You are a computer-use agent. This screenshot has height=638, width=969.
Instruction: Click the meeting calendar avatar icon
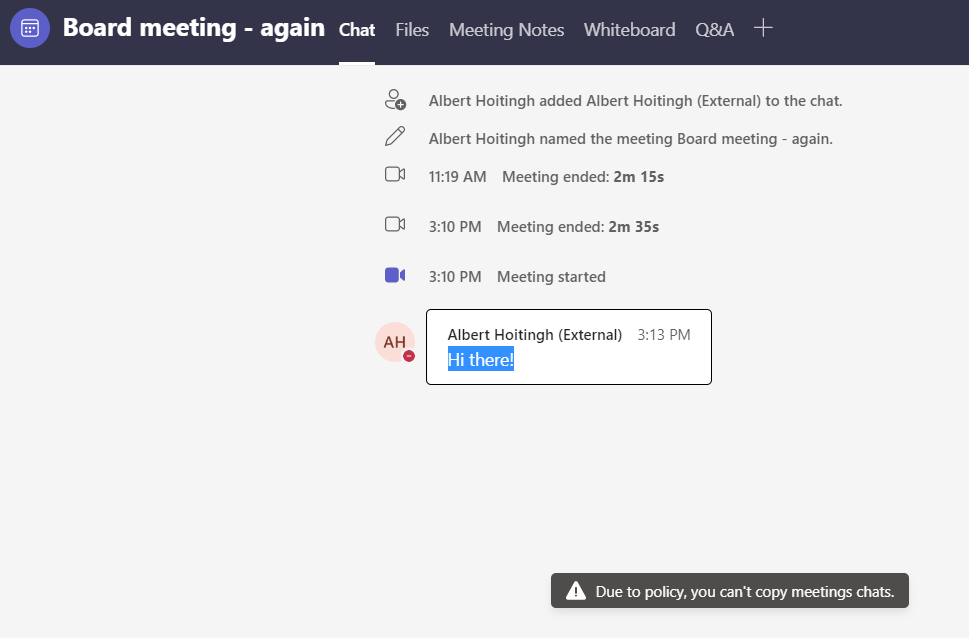[x=30, y=28]
